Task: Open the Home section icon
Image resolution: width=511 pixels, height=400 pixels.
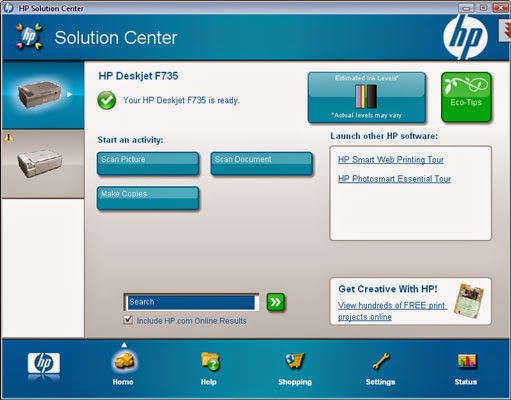Action: point(123,361)
